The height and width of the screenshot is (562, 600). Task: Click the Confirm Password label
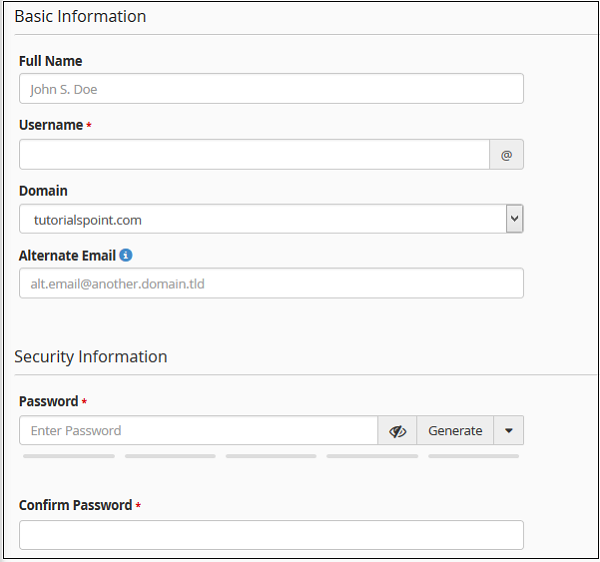(75, 506)
